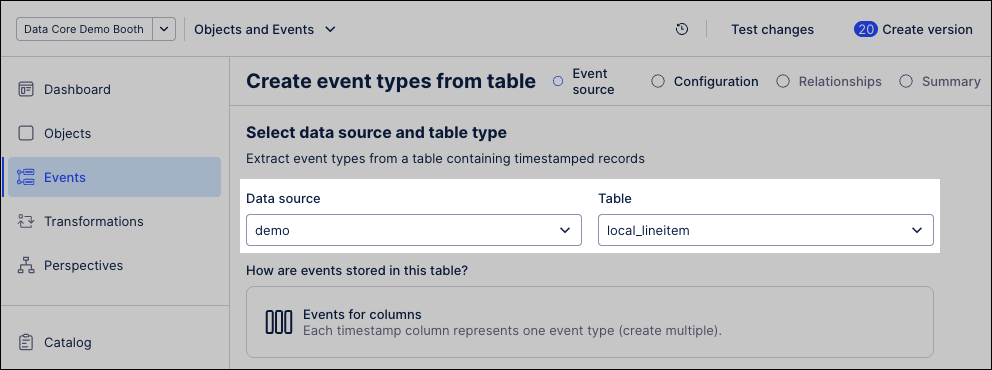
Task: Click the Events icon in sidebar
Action: point(26,177)
